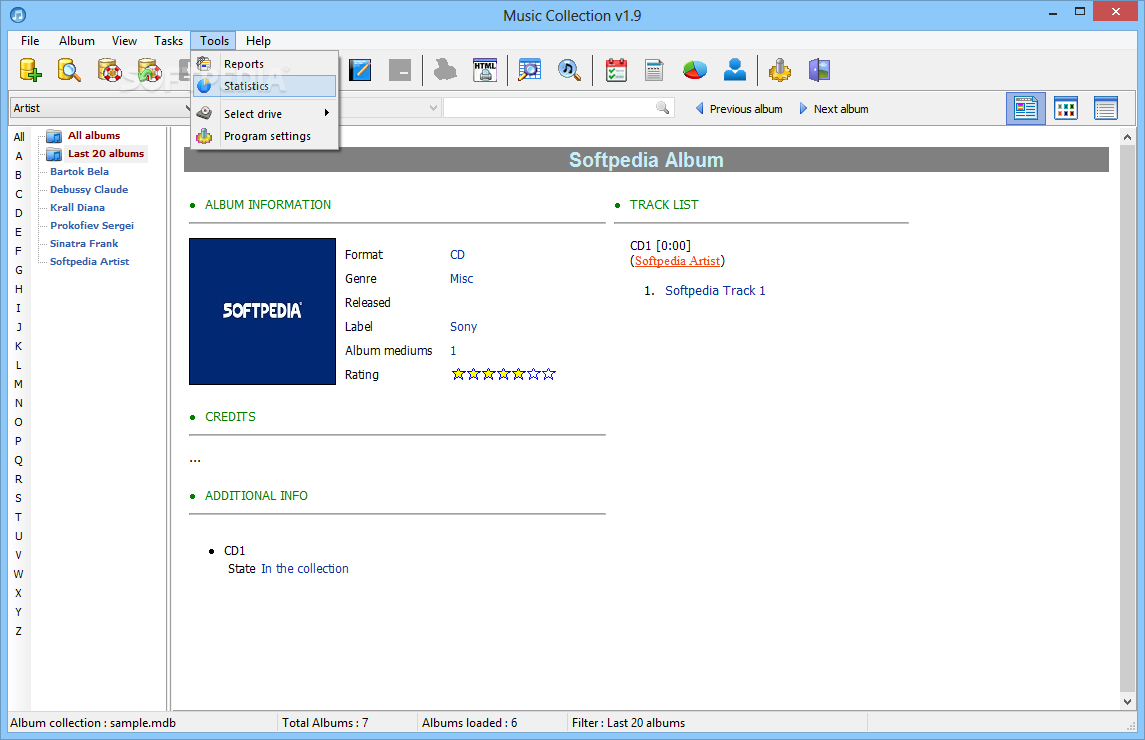Switch to list table view
Viewport: 1145px width, 740px height.
click(x=1106, y=109)
